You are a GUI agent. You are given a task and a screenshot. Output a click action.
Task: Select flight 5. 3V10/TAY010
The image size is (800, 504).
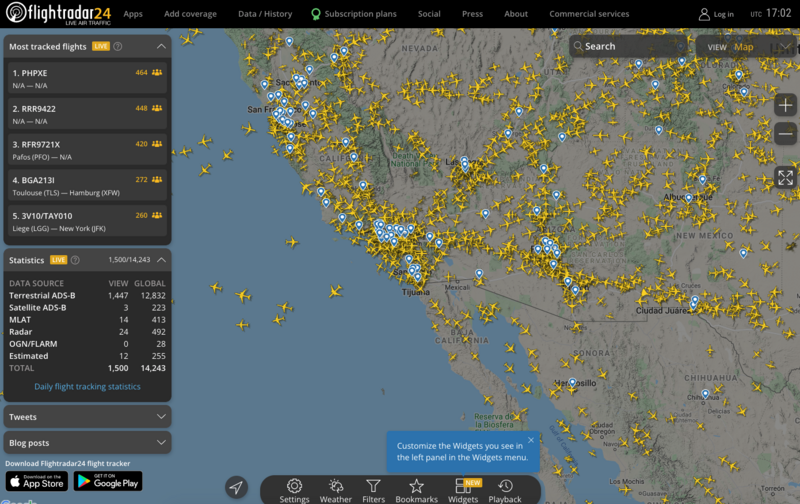(87, 221)
